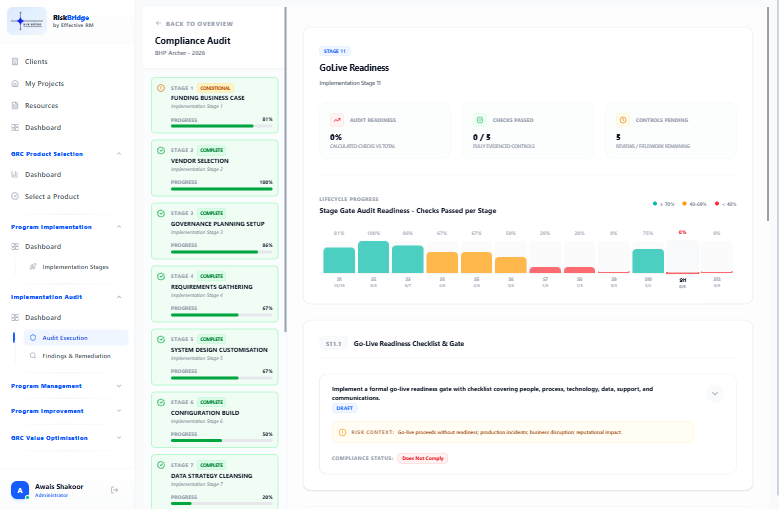This screenshot has width=779, height=509.
Task: Click the S2 bar in the chart
Action: [374, 257]
